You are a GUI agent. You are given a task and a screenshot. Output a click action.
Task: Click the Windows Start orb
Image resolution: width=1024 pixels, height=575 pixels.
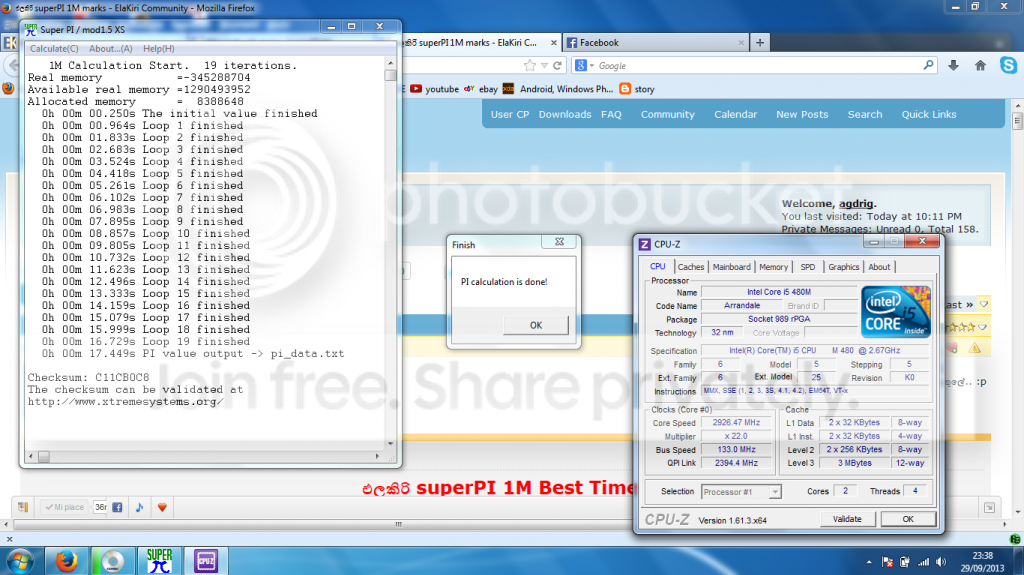pos(20,561)
